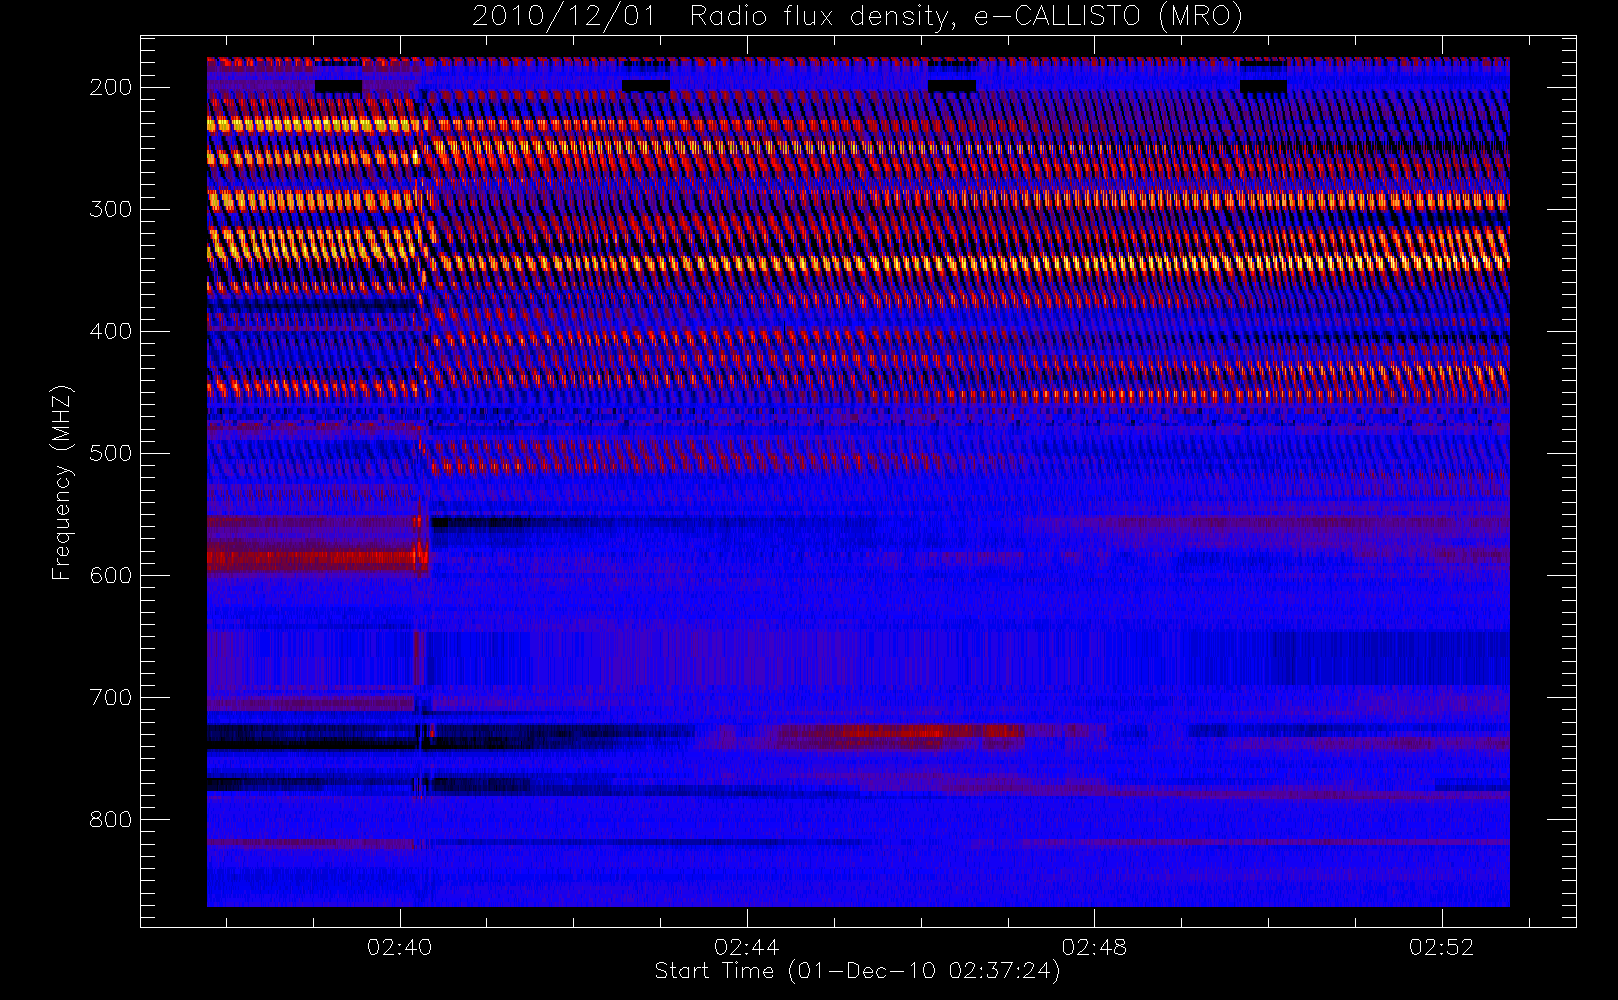Select the 700 frequency tick label
This screenshot has width=1618, height=1000.
tap(111, 697)
